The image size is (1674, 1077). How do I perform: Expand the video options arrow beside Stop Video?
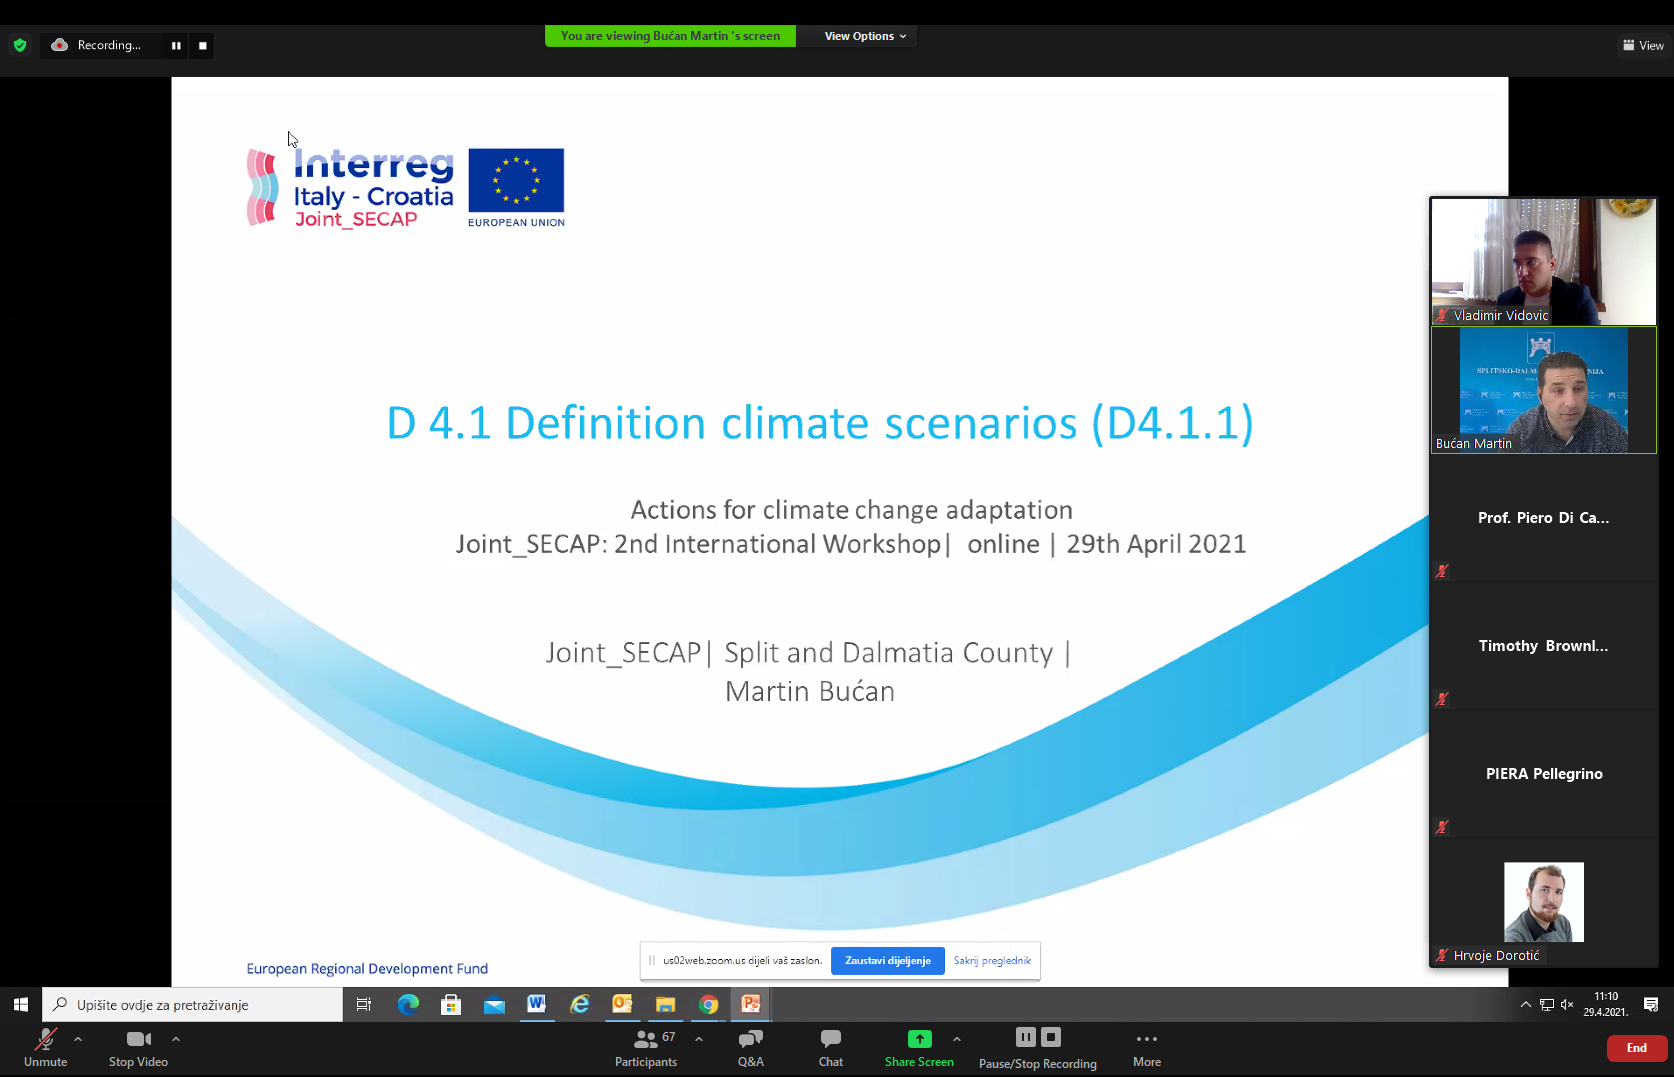pyautogui.click(x=176, y=1039)
